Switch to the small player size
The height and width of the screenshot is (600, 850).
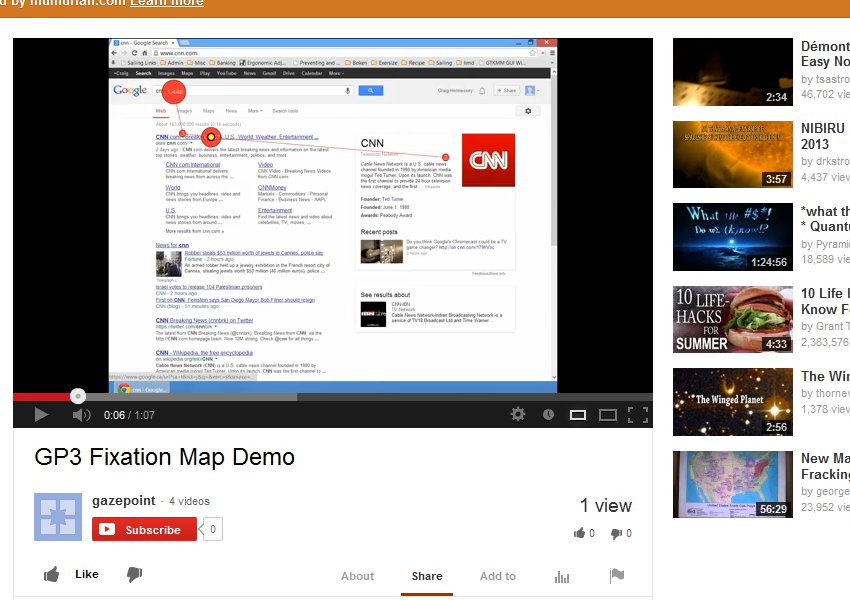pyautogui.click(x=578, y=415)
